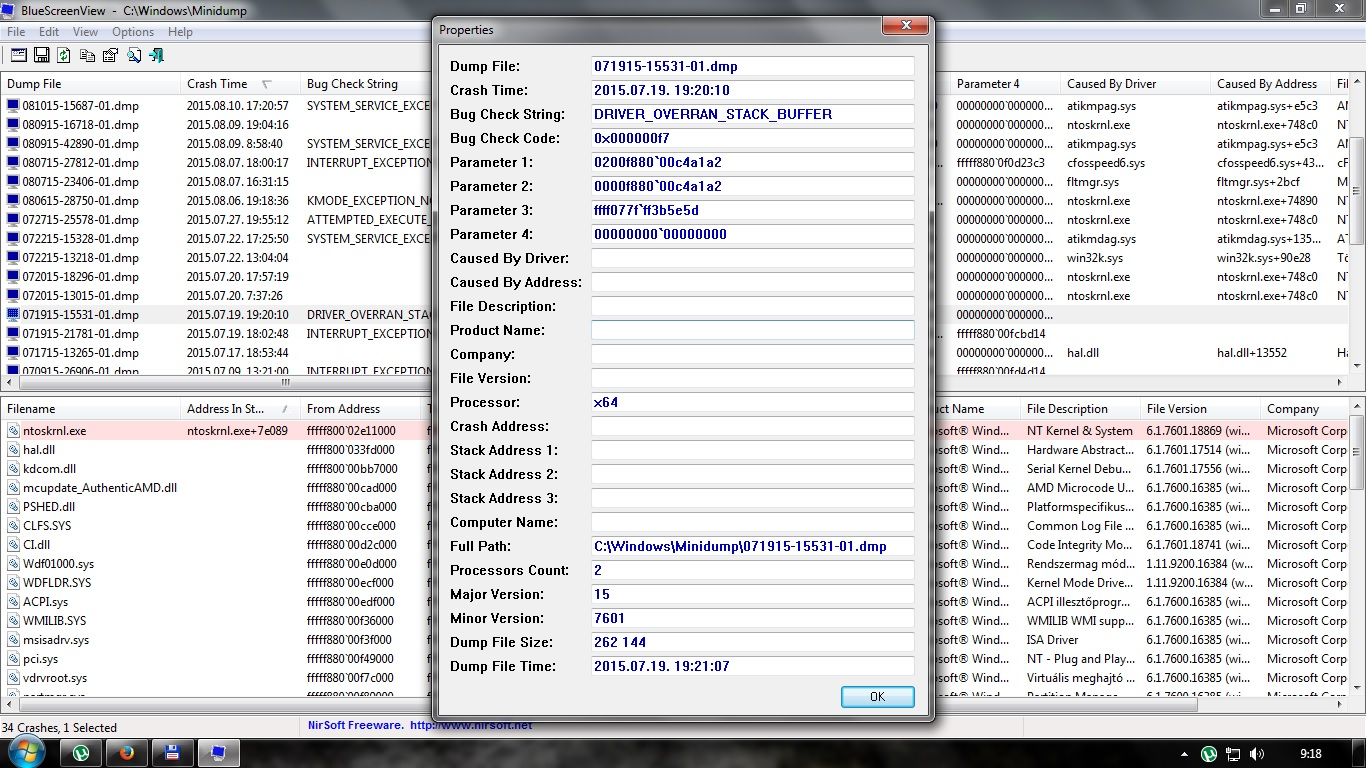This screenshot has width=1372, height=768.
Task: Open the Options menu
Action: (x=133, y=32)
